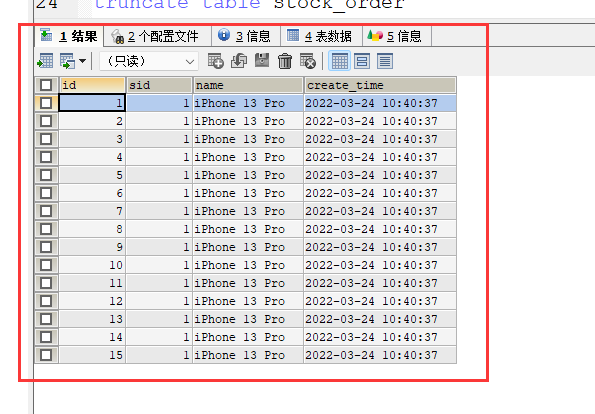Viewport: 595px width, 414px height.
Task: Check the checkbox for row id 5
Action: tap(46, 175)
